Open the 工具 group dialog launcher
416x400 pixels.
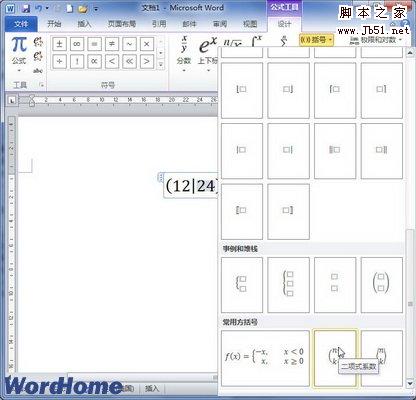coord(42,85)
